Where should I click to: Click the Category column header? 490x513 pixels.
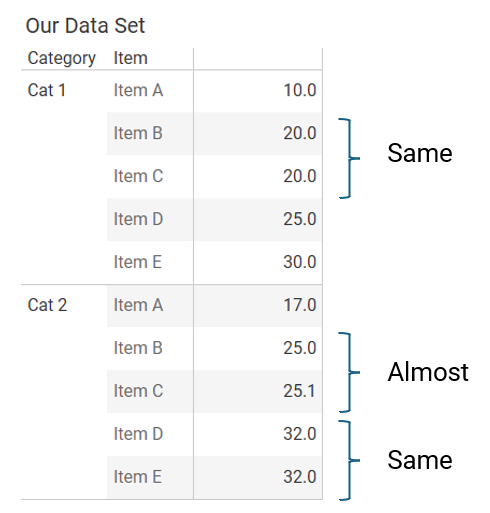(62, 58)
